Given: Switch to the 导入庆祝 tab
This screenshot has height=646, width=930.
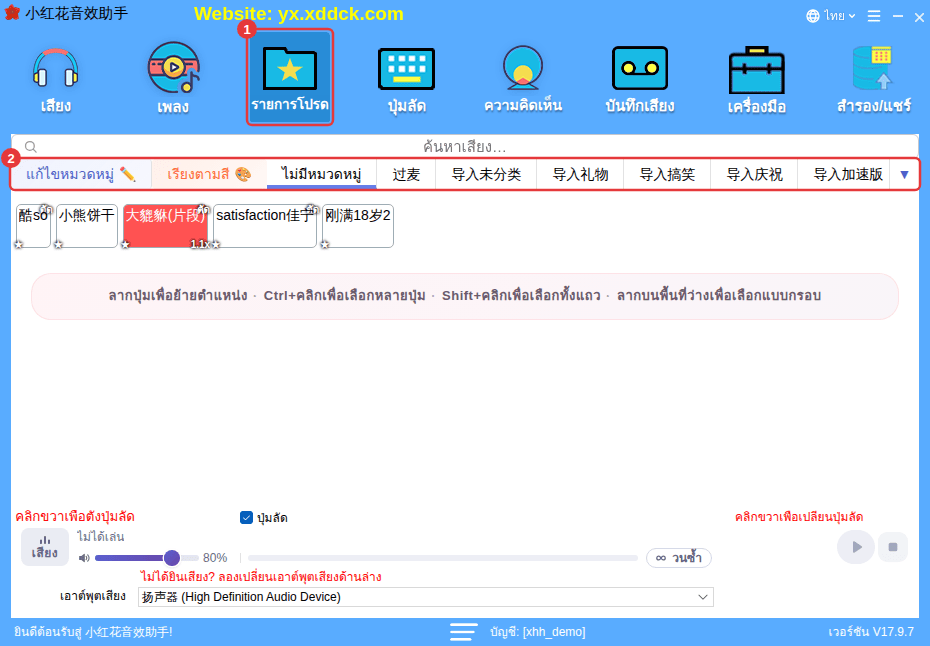Looking at the screenshot, I should [x=754, y=174].
